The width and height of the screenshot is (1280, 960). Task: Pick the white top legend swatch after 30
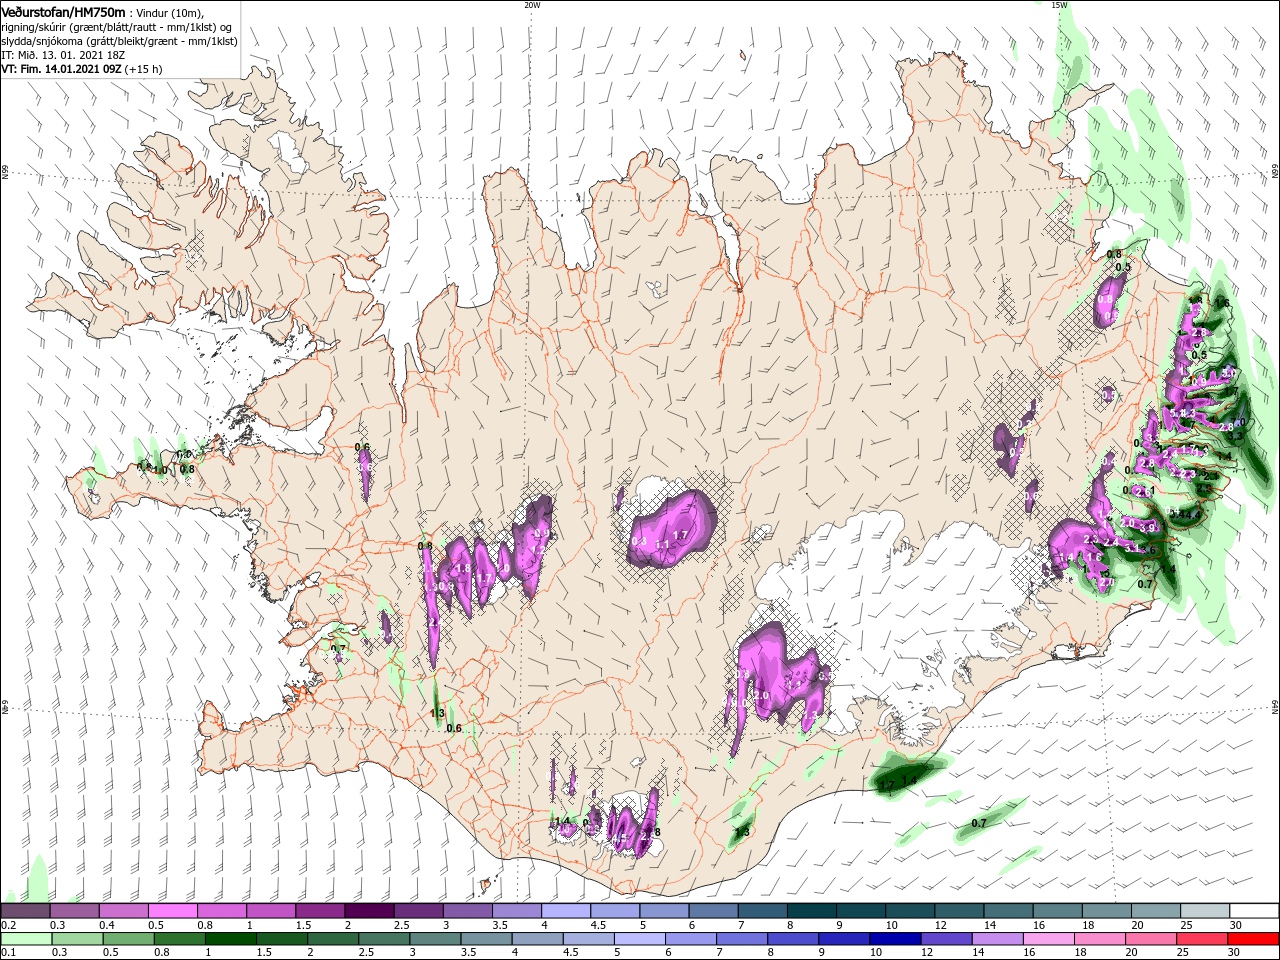(1252, 911)
